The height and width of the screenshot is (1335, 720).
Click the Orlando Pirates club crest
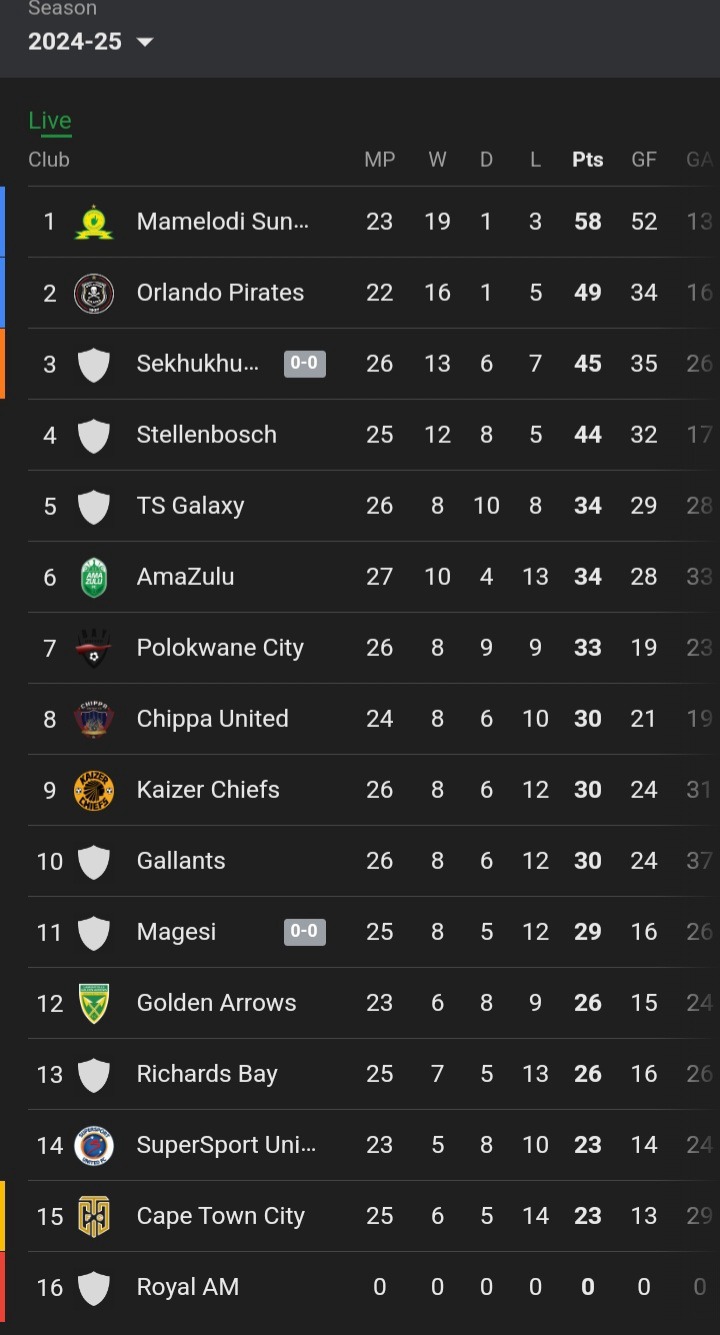(94, 293)
